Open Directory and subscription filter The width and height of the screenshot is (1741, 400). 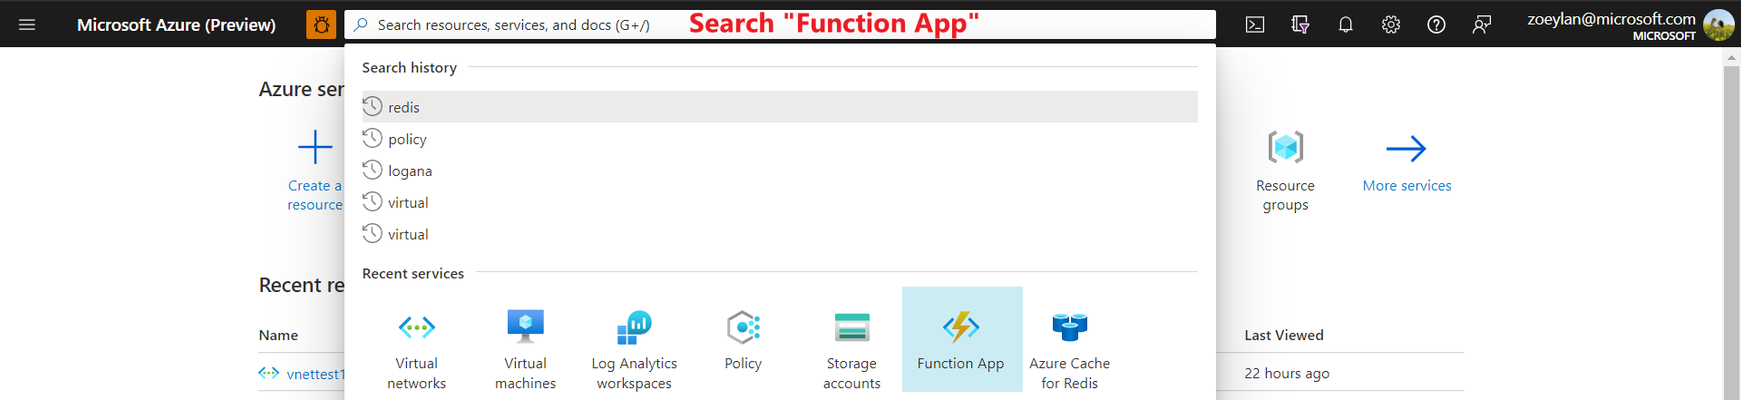(1300, 25)
